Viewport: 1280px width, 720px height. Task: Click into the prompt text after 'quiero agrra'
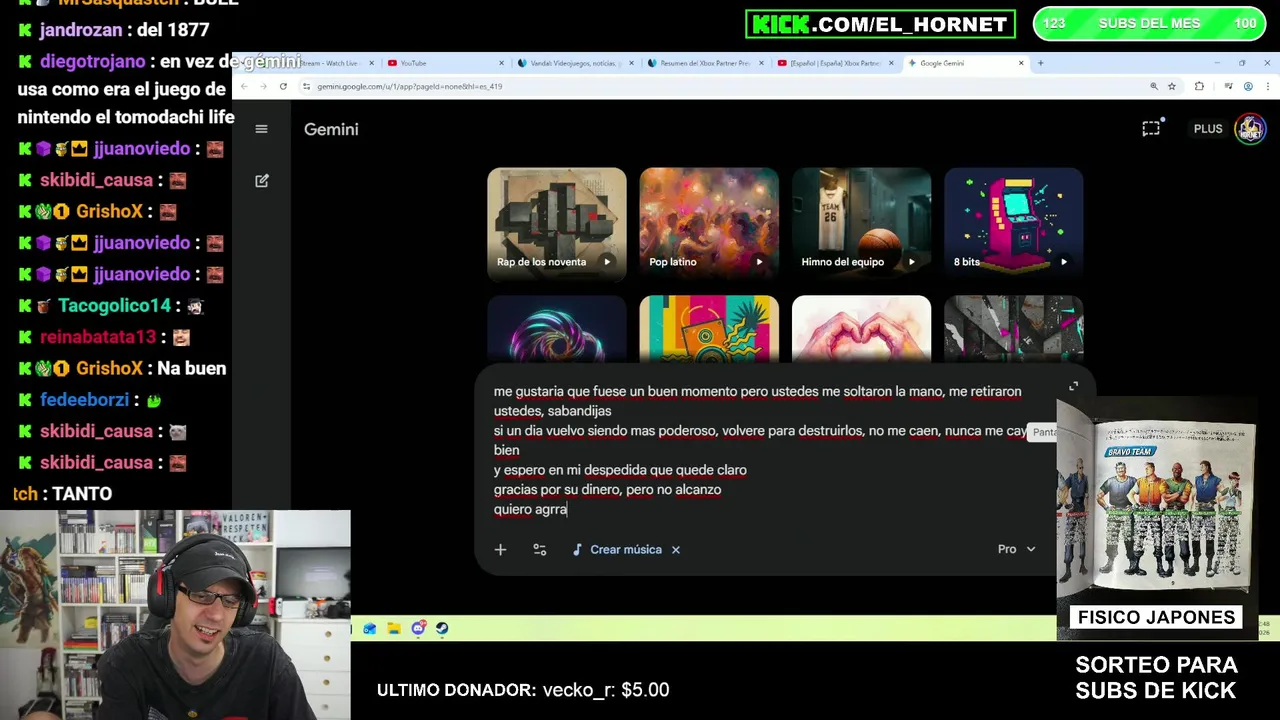pyautogui.click(x=568, y=509)
